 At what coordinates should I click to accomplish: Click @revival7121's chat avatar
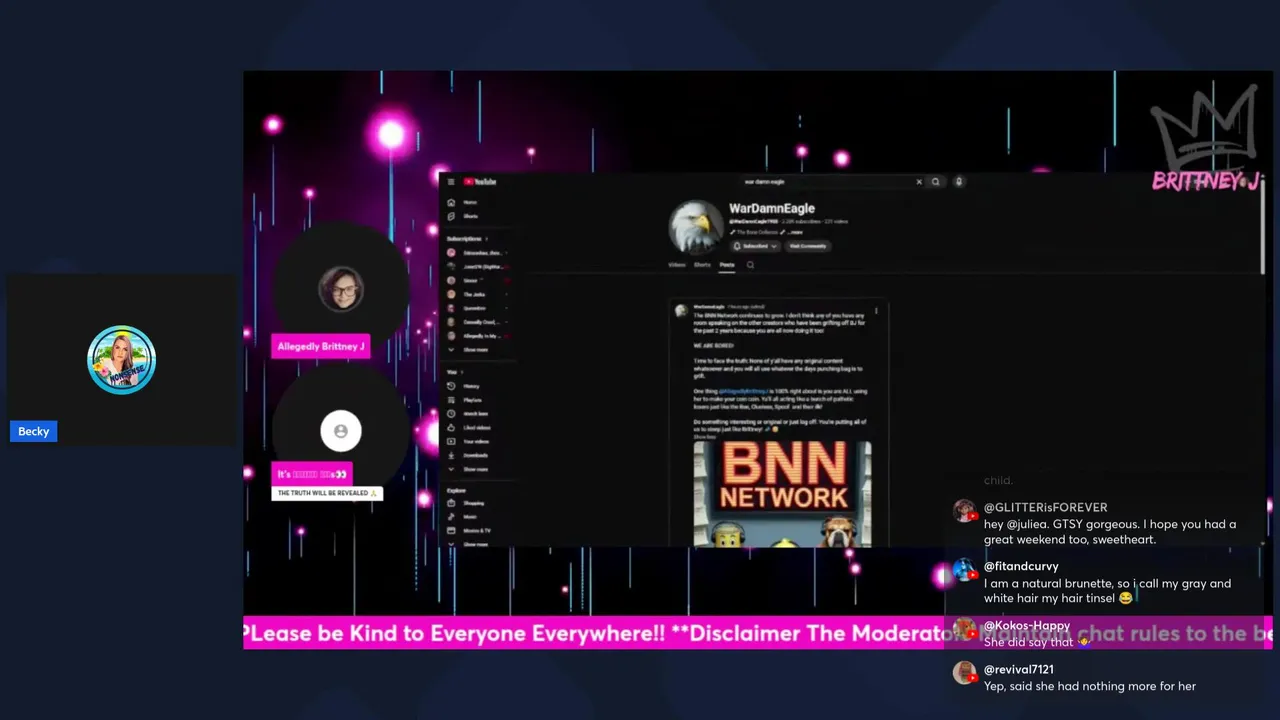(x=965, y=673)
